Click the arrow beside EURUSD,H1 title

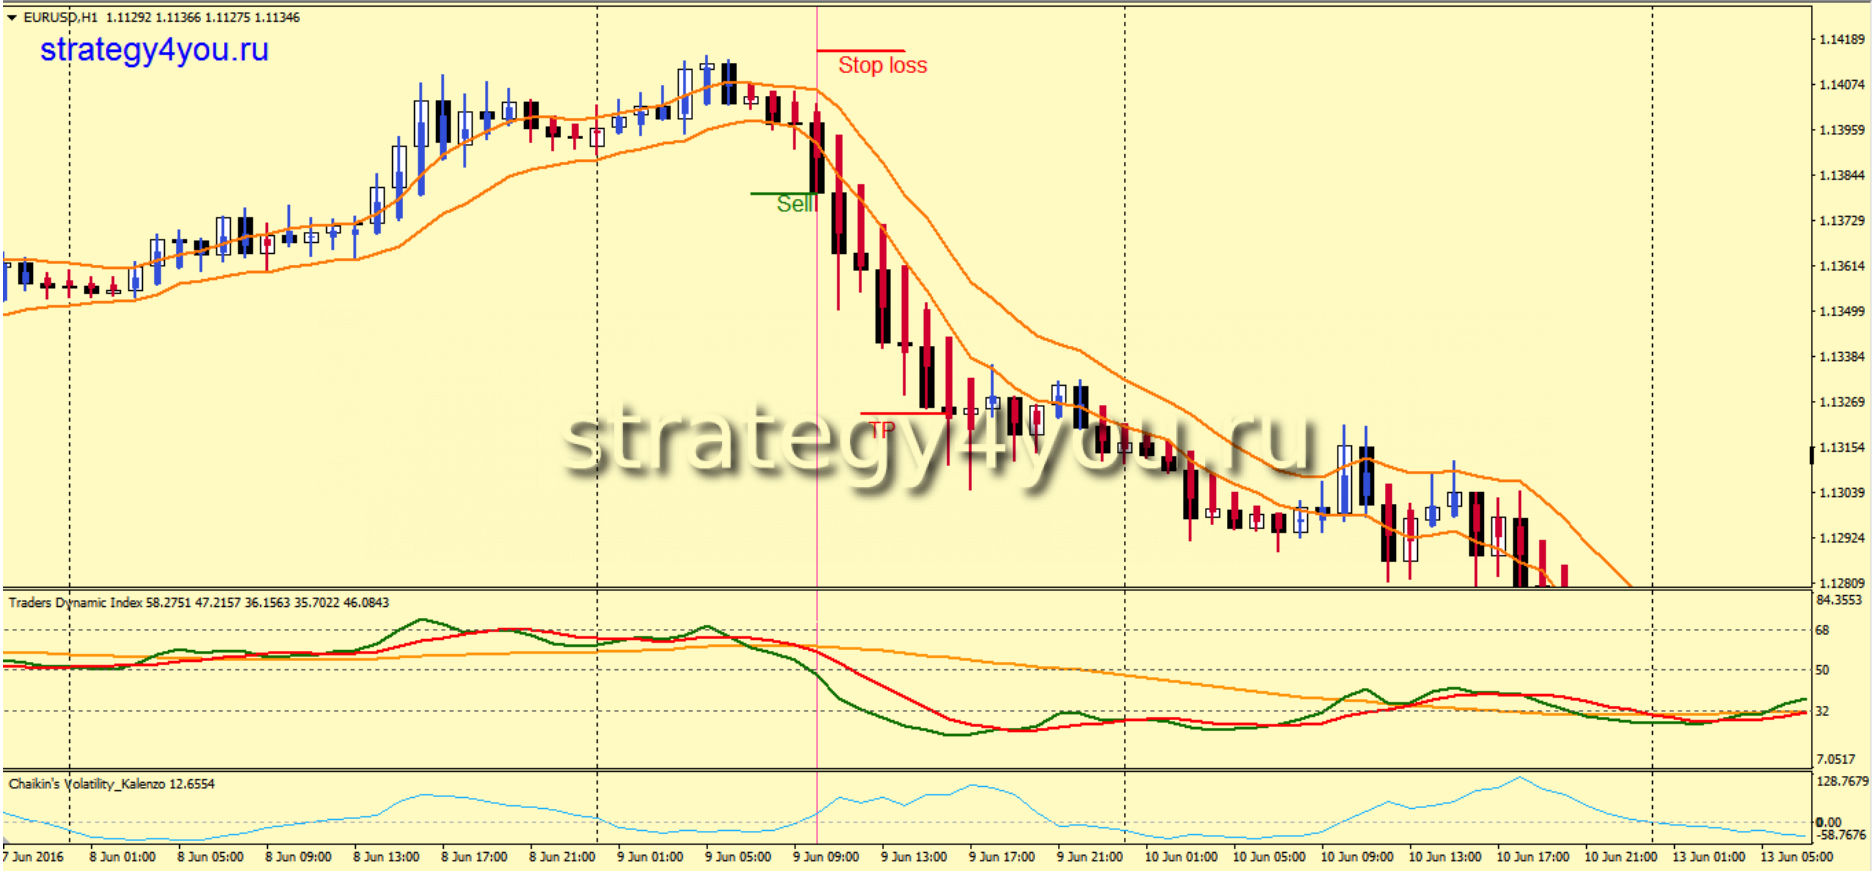click(x=12, y=17)
